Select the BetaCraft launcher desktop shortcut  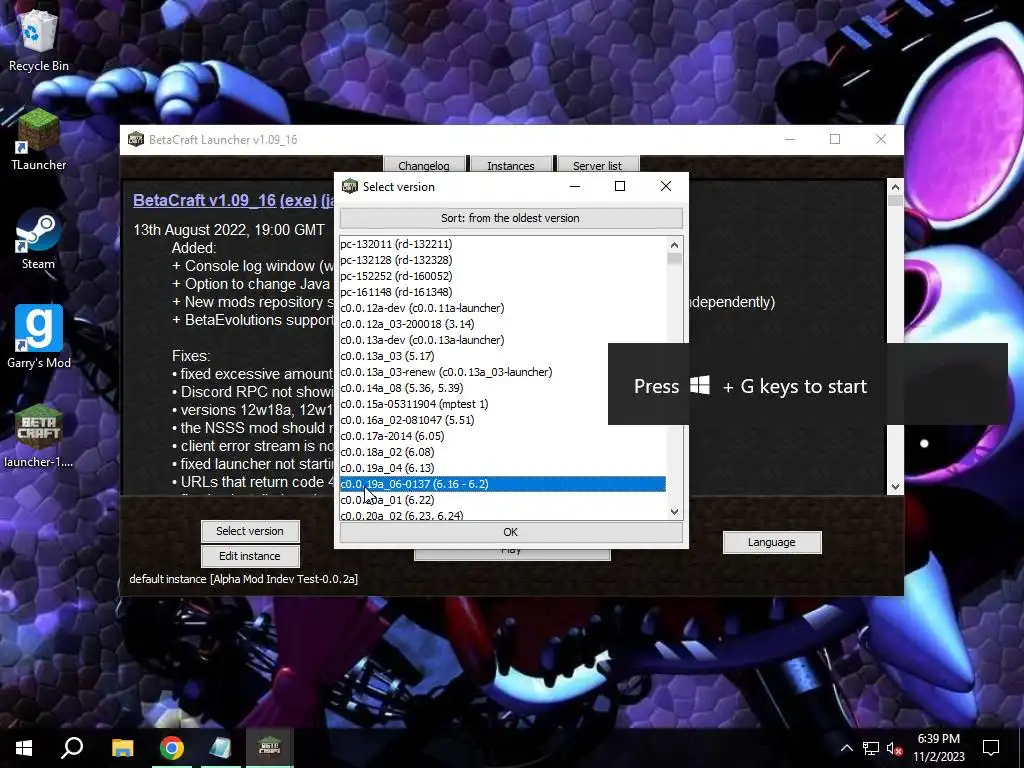pyautogui.click(x=39, y=436)
